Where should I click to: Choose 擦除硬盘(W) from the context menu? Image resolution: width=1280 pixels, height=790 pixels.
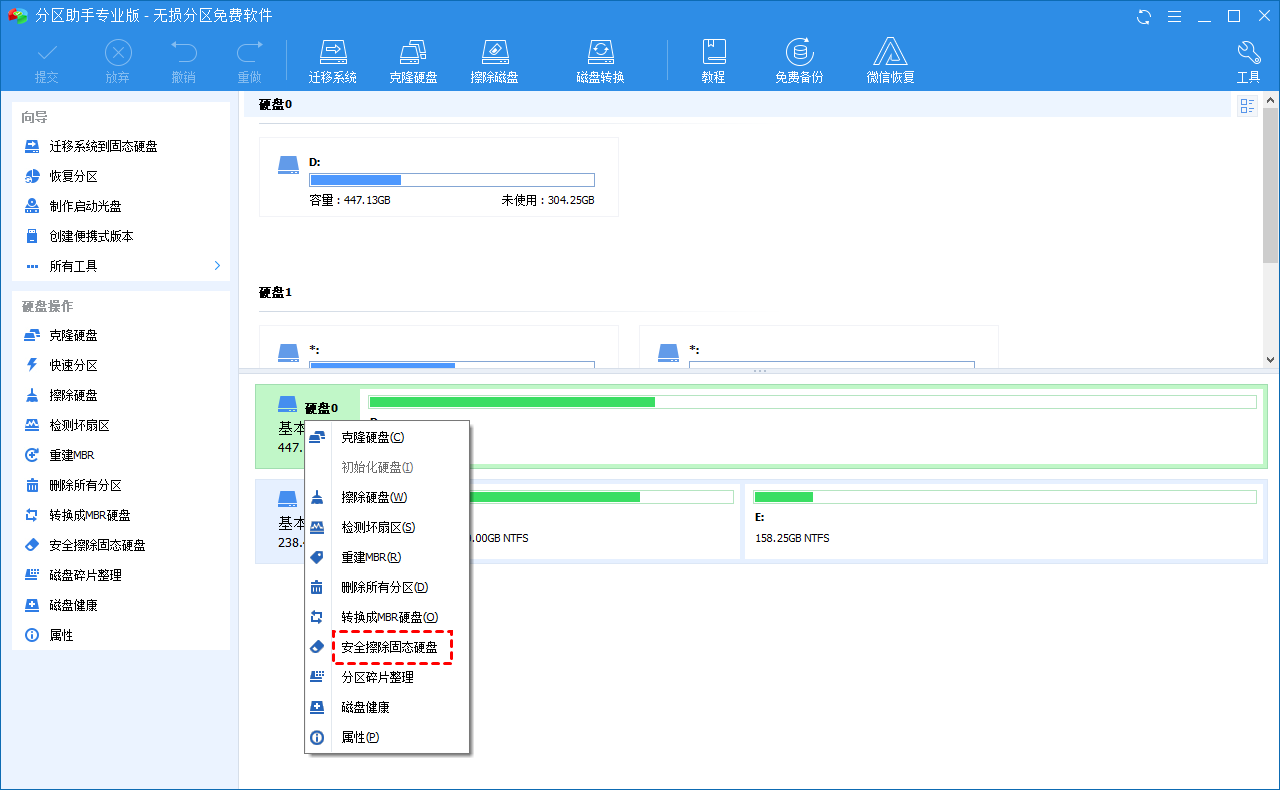(387, 497)
